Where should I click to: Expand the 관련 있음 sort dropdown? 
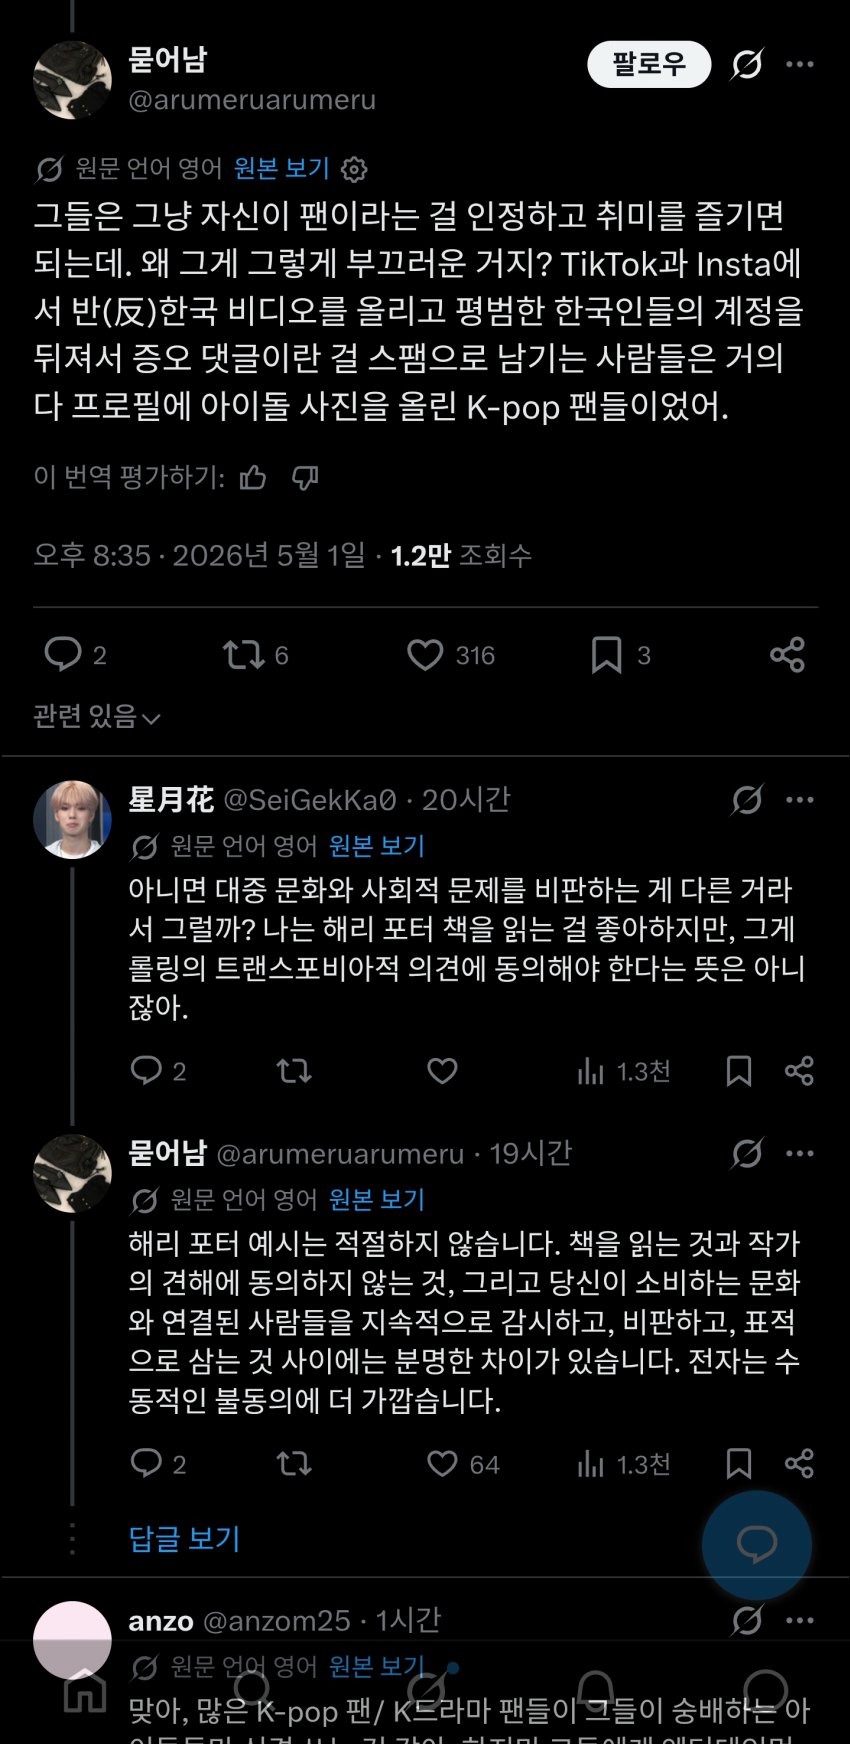pos(97,717)
